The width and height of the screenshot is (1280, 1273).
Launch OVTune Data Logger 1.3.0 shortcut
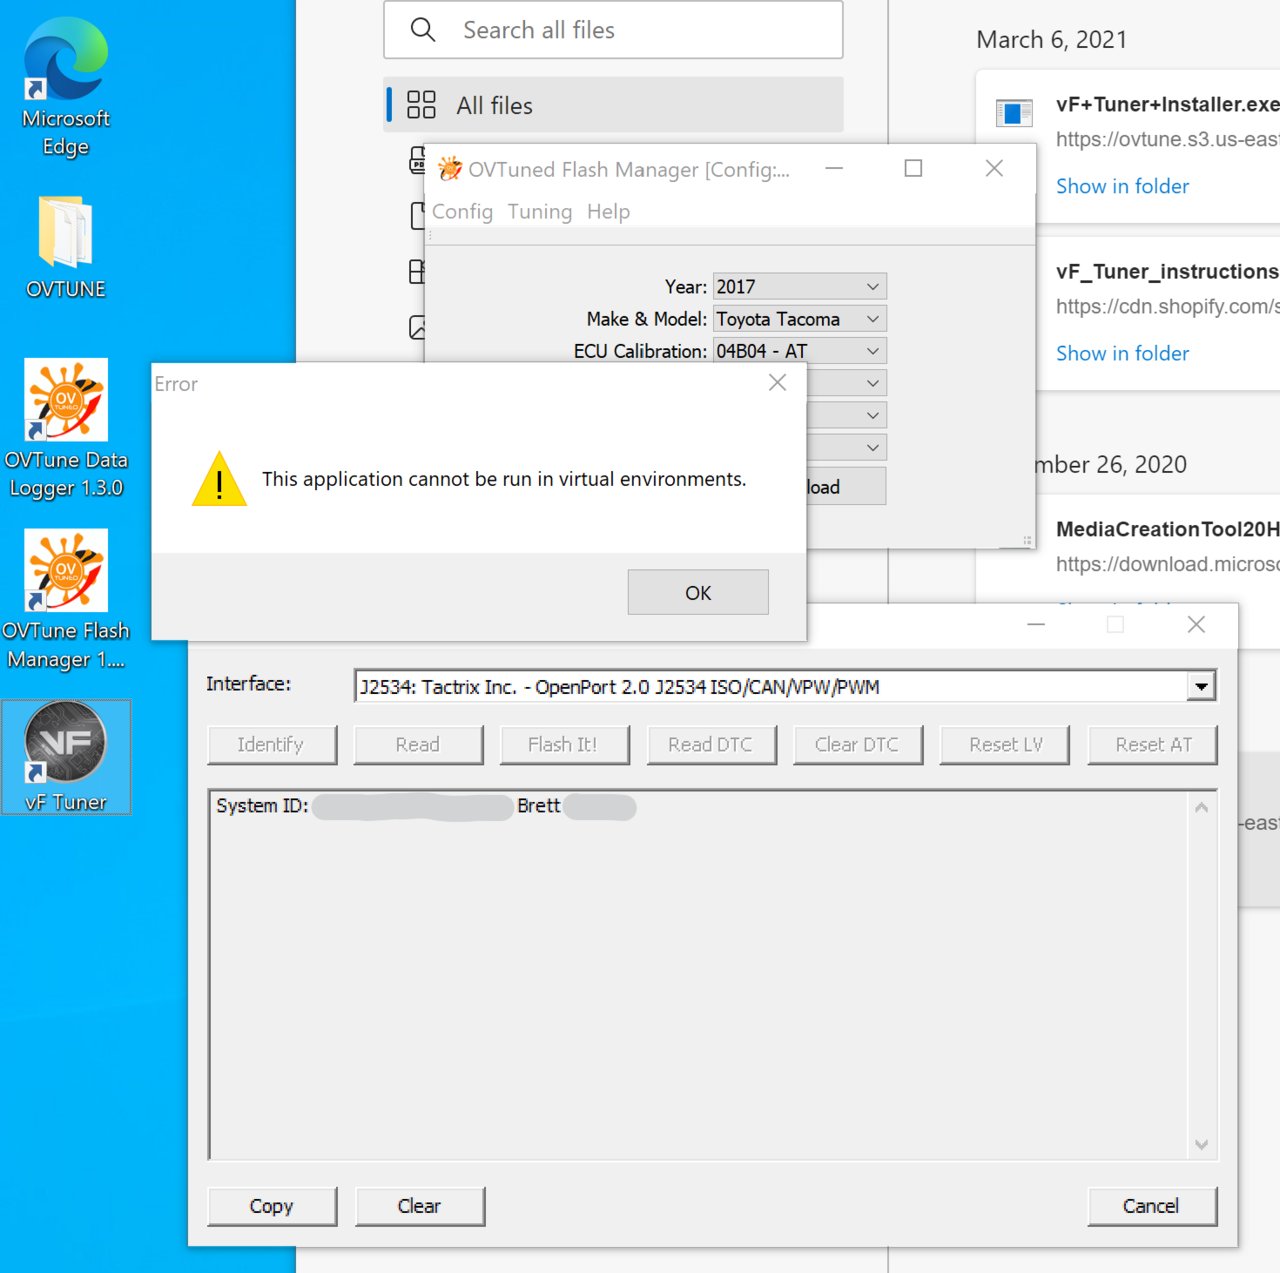point(66,430)
